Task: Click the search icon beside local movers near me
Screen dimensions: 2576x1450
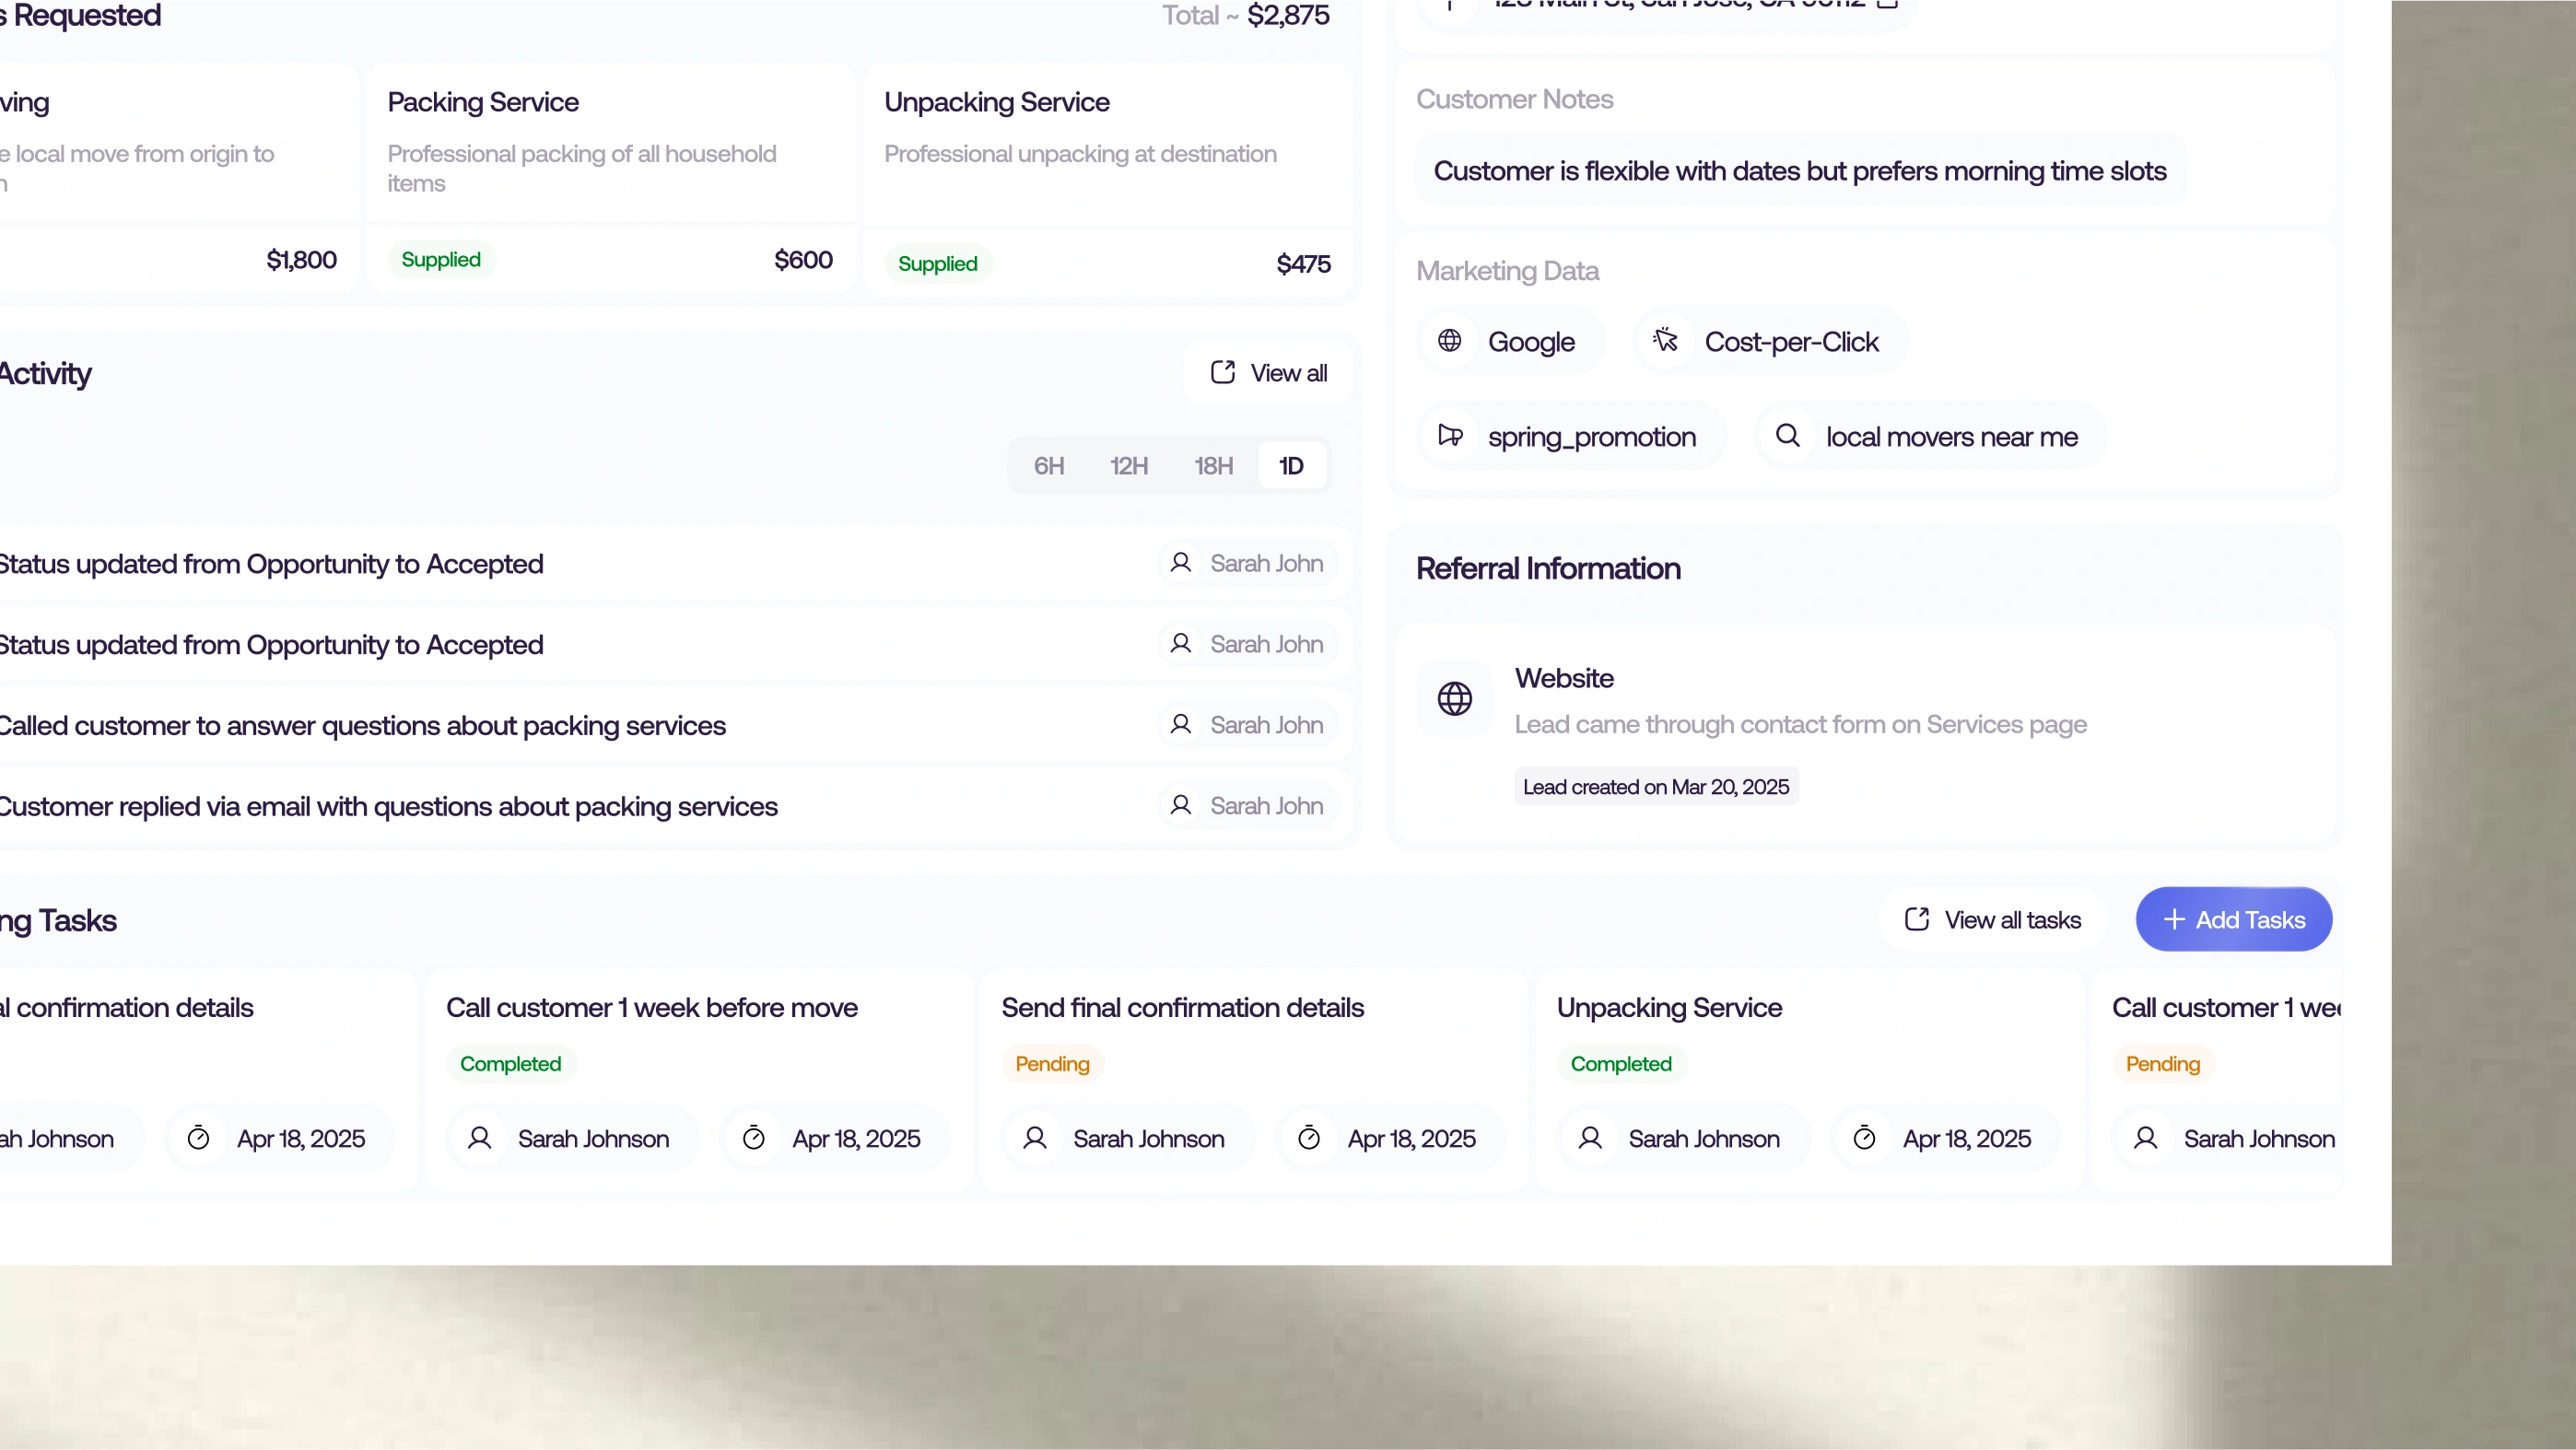Action: [x=1787, y=435]
